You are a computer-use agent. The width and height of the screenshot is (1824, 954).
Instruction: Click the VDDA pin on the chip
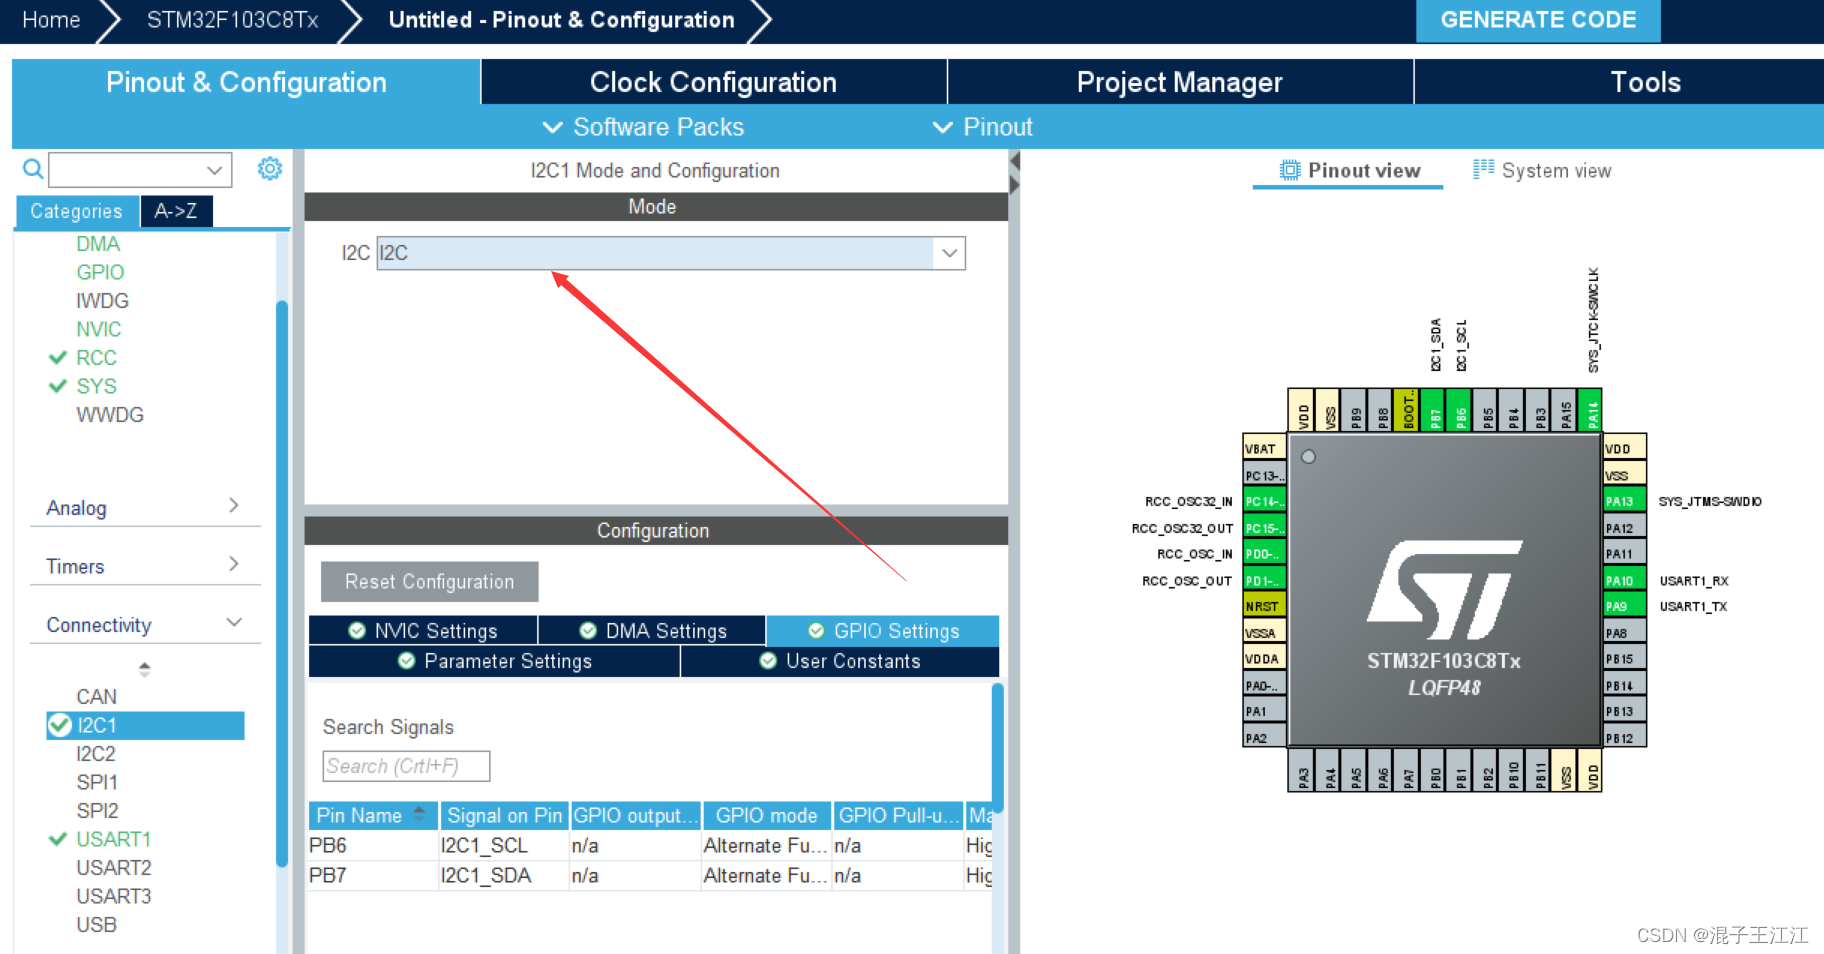pyautogui.click(x=1264, y=659)
